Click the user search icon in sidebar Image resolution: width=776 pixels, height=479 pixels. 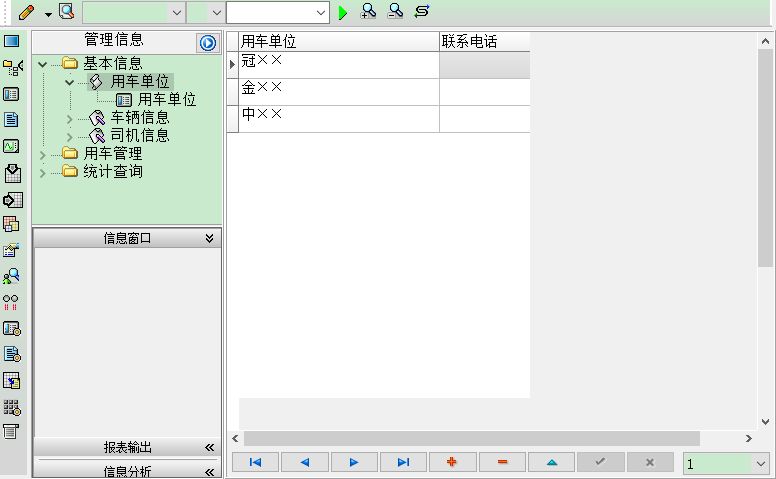pyautogui.click(x=11, y=276)
